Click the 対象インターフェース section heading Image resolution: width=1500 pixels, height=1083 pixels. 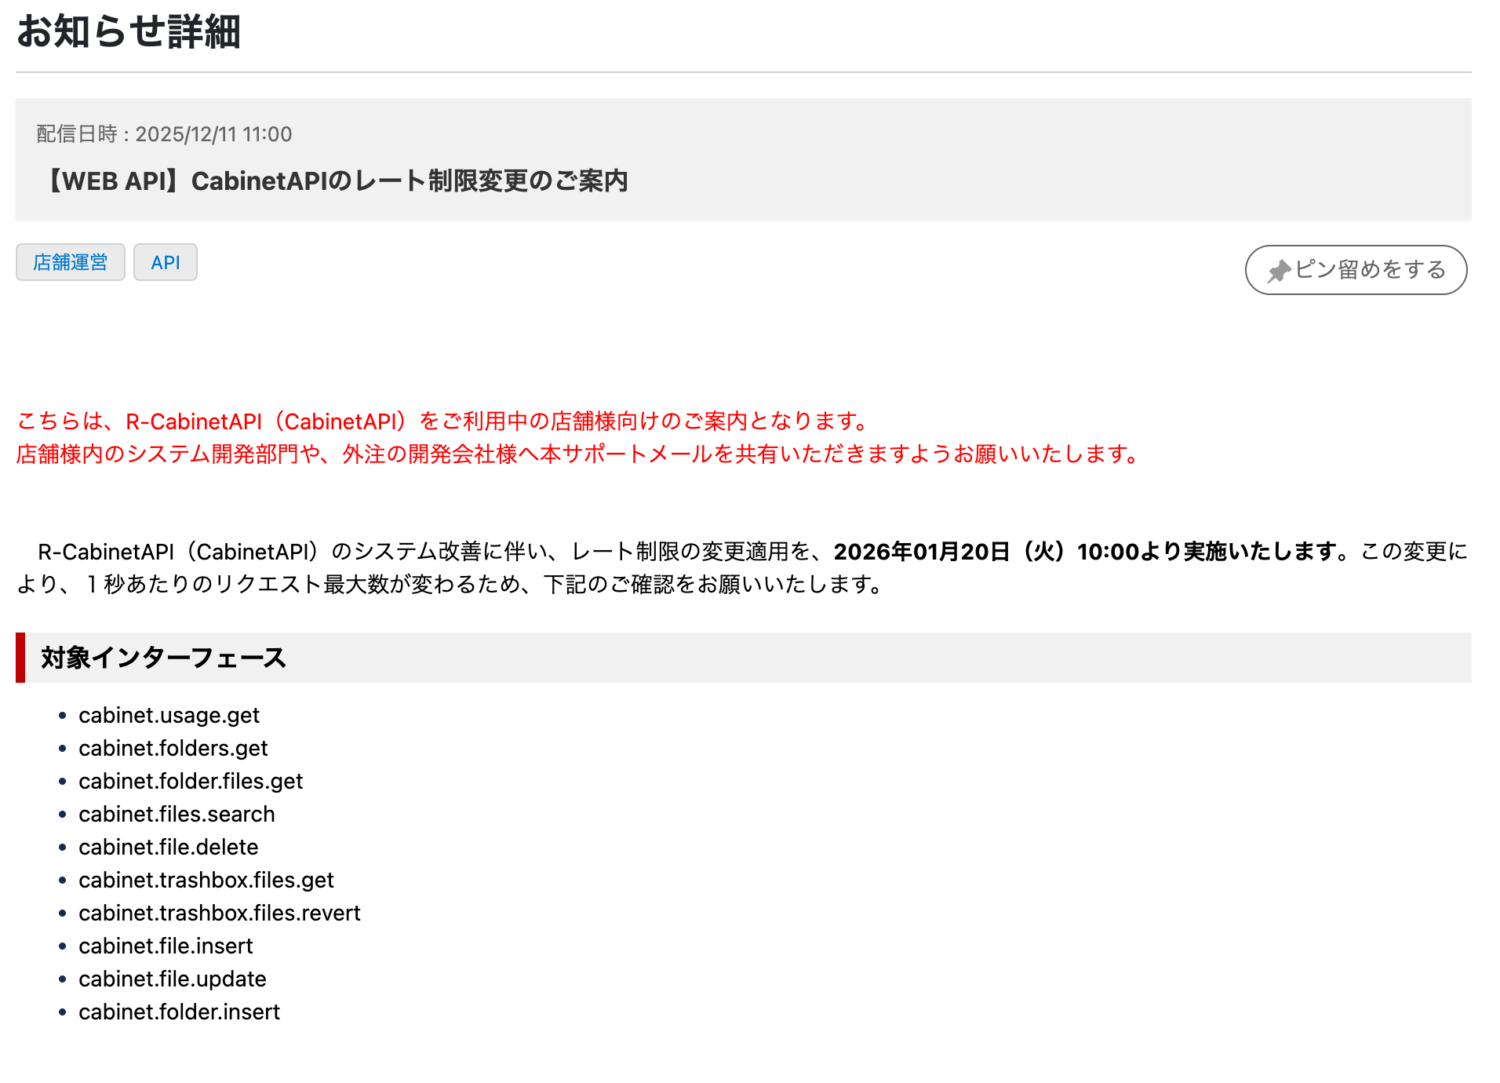coord(163,658)
